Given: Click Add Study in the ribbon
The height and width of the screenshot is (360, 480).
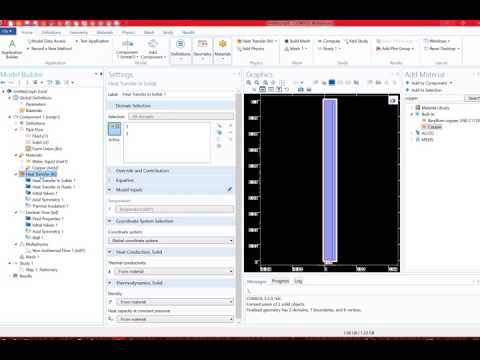Looking at the screenshot, I should pyautogui.click(x=356, y=41).
